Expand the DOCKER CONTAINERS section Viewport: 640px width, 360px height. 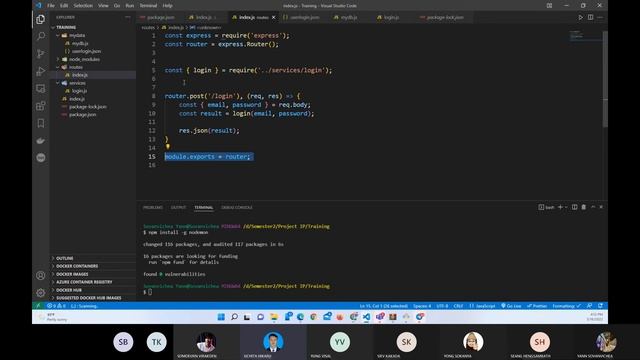(x=77, y=266)
